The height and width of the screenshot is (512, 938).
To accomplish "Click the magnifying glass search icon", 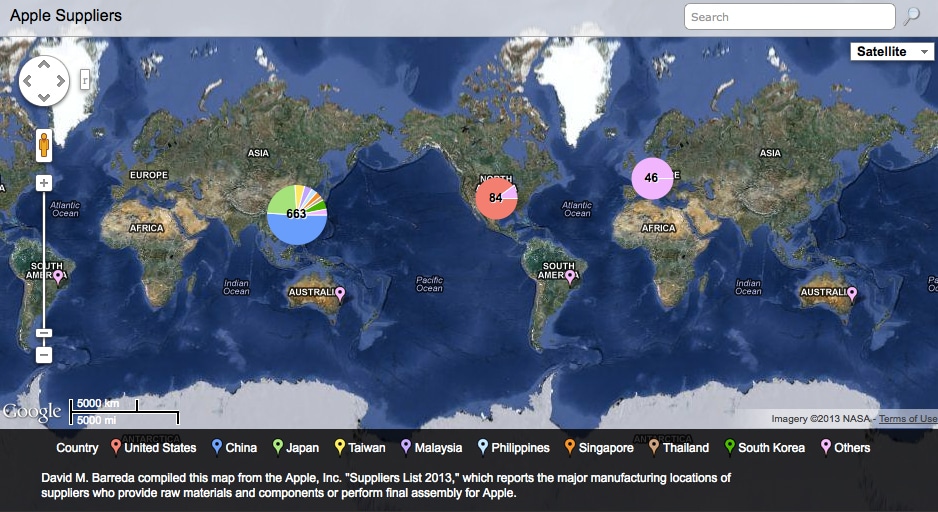I will click(911, 17).
